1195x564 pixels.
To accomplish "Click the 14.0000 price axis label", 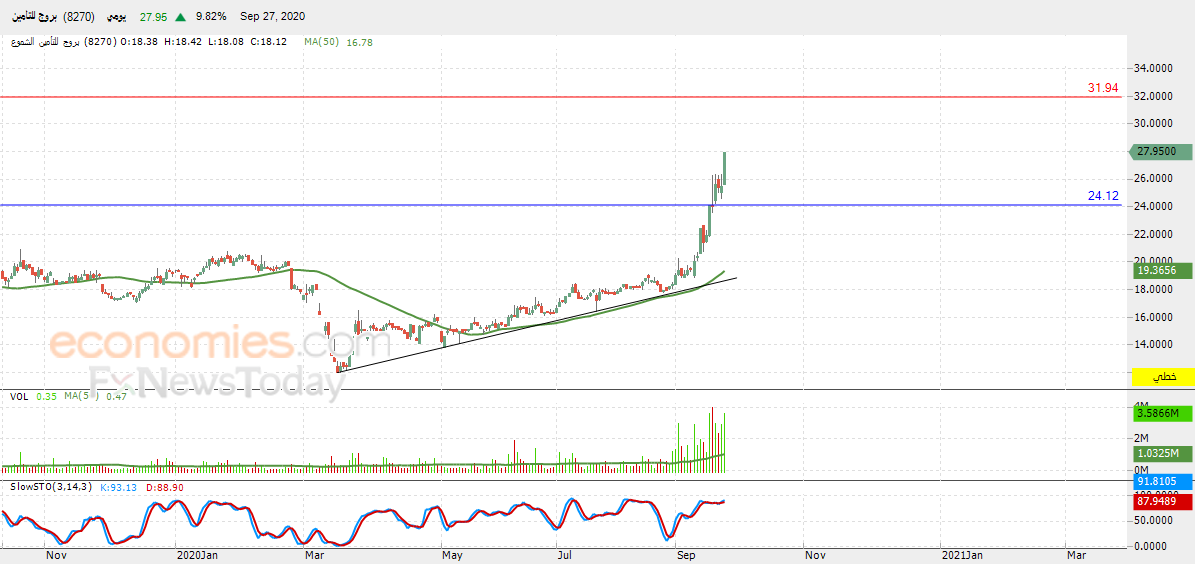I will 1155,344.
